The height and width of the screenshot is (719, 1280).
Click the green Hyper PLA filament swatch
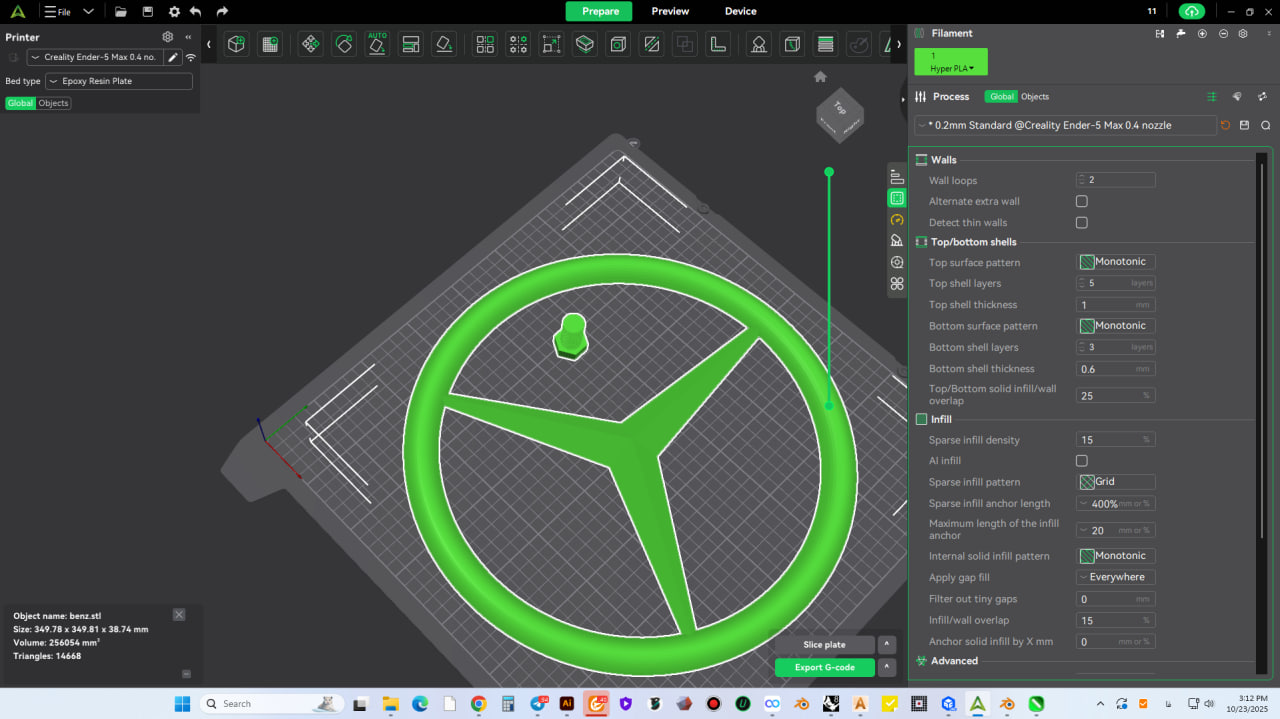950,62
